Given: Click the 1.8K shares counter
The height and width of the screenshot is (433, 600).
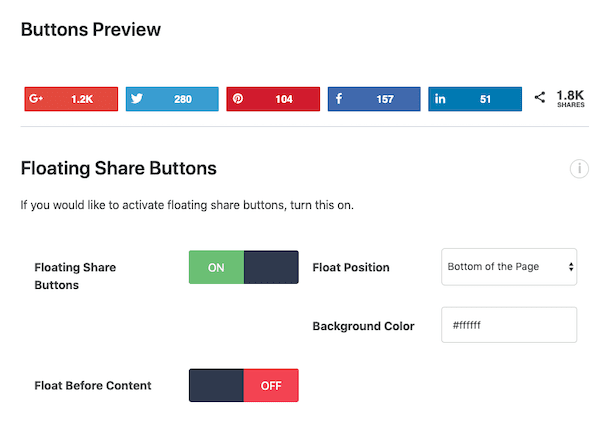Looking at the screenshot, I should pos(570,99).
